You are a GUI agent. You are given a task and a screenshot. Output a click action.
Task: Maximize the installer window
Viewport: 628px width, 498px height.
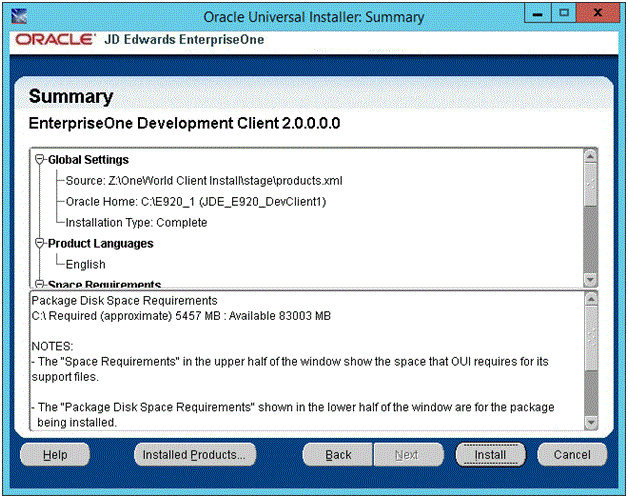click(564, 13)
